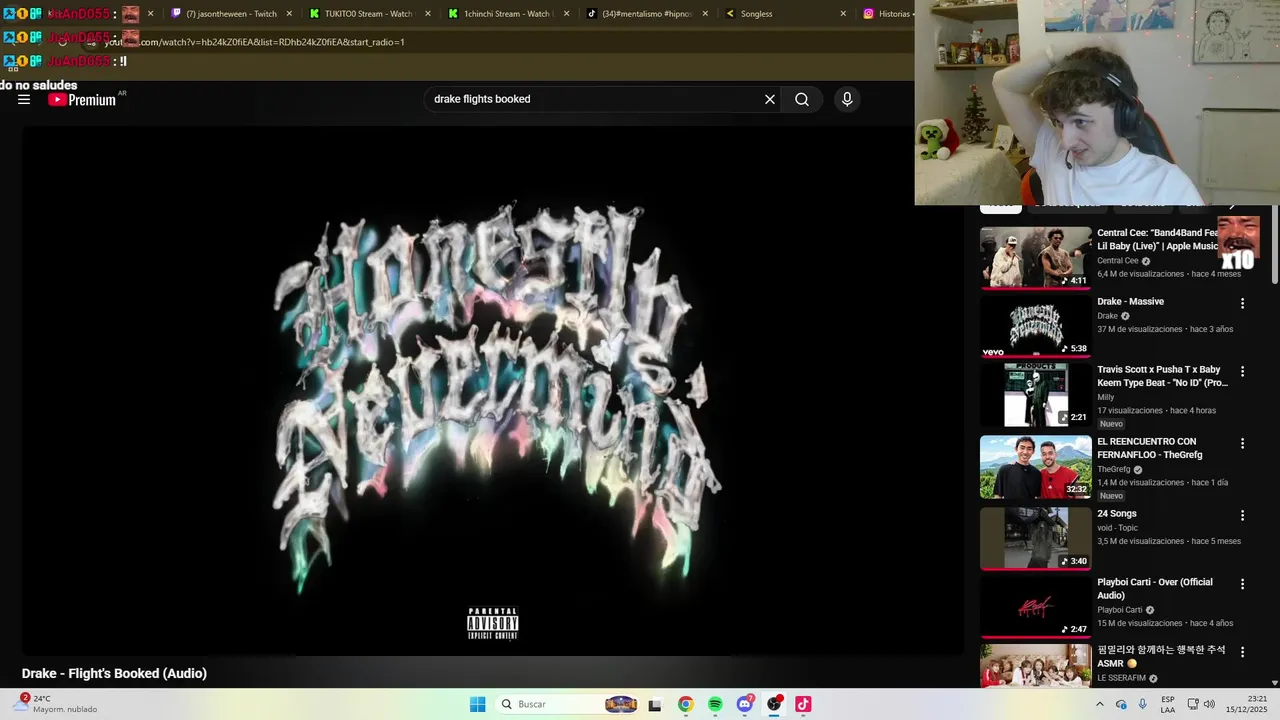Show hidden system tray icons
Image resolution: width=1280 pixels, height=720 pixels.
[1100, 704]
